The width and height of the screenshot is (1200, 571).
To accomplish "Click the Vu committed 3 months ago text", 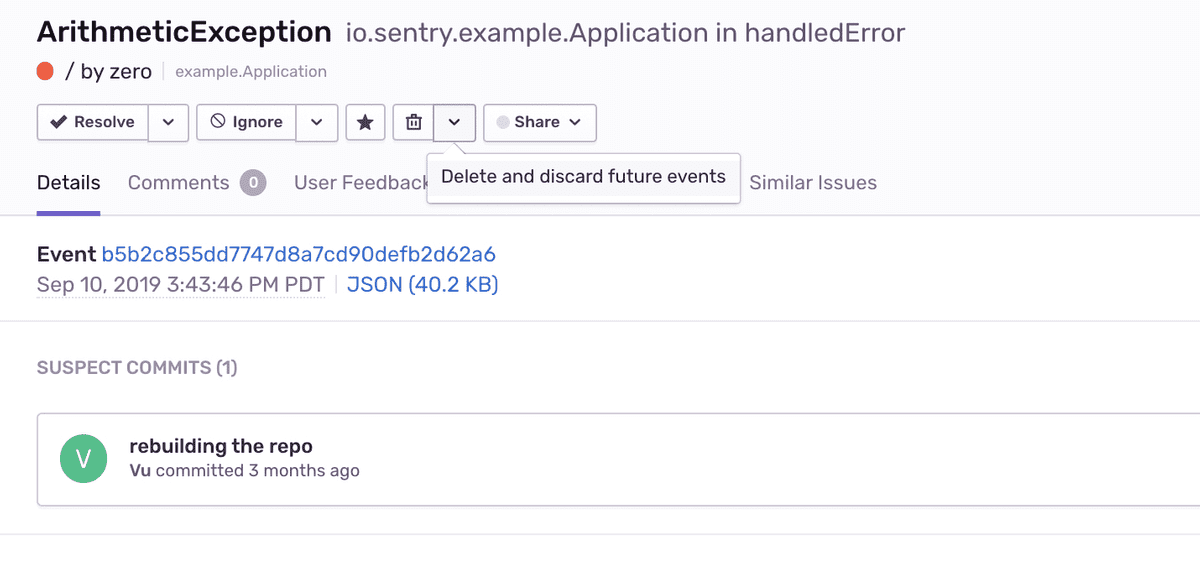I will pos(244,470).
